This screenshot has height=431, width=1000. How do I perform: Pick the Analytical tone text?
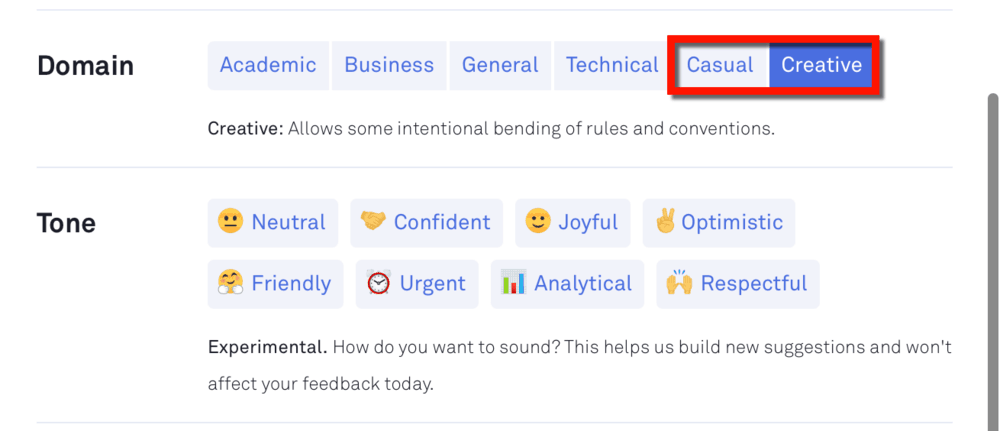point(583,284)
